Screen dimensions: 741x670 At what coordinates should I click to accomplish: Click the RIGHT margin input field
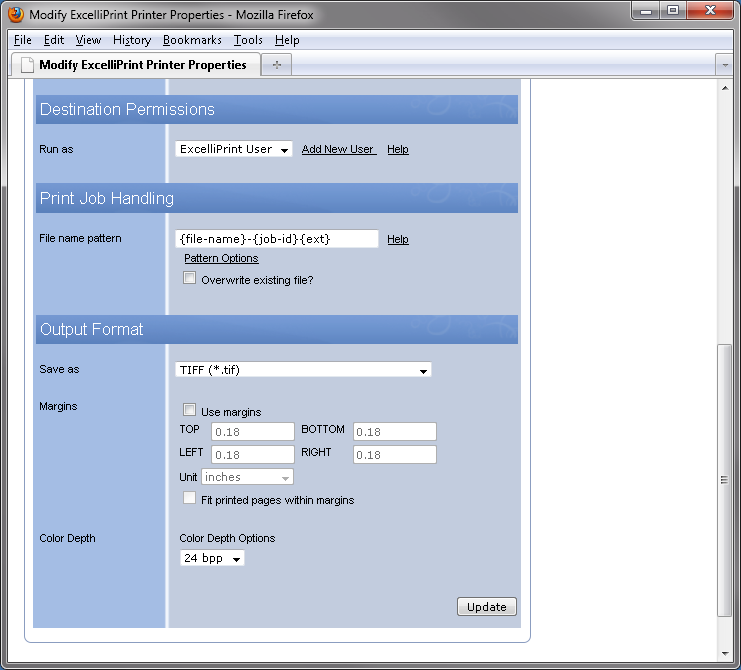[395, 455]
